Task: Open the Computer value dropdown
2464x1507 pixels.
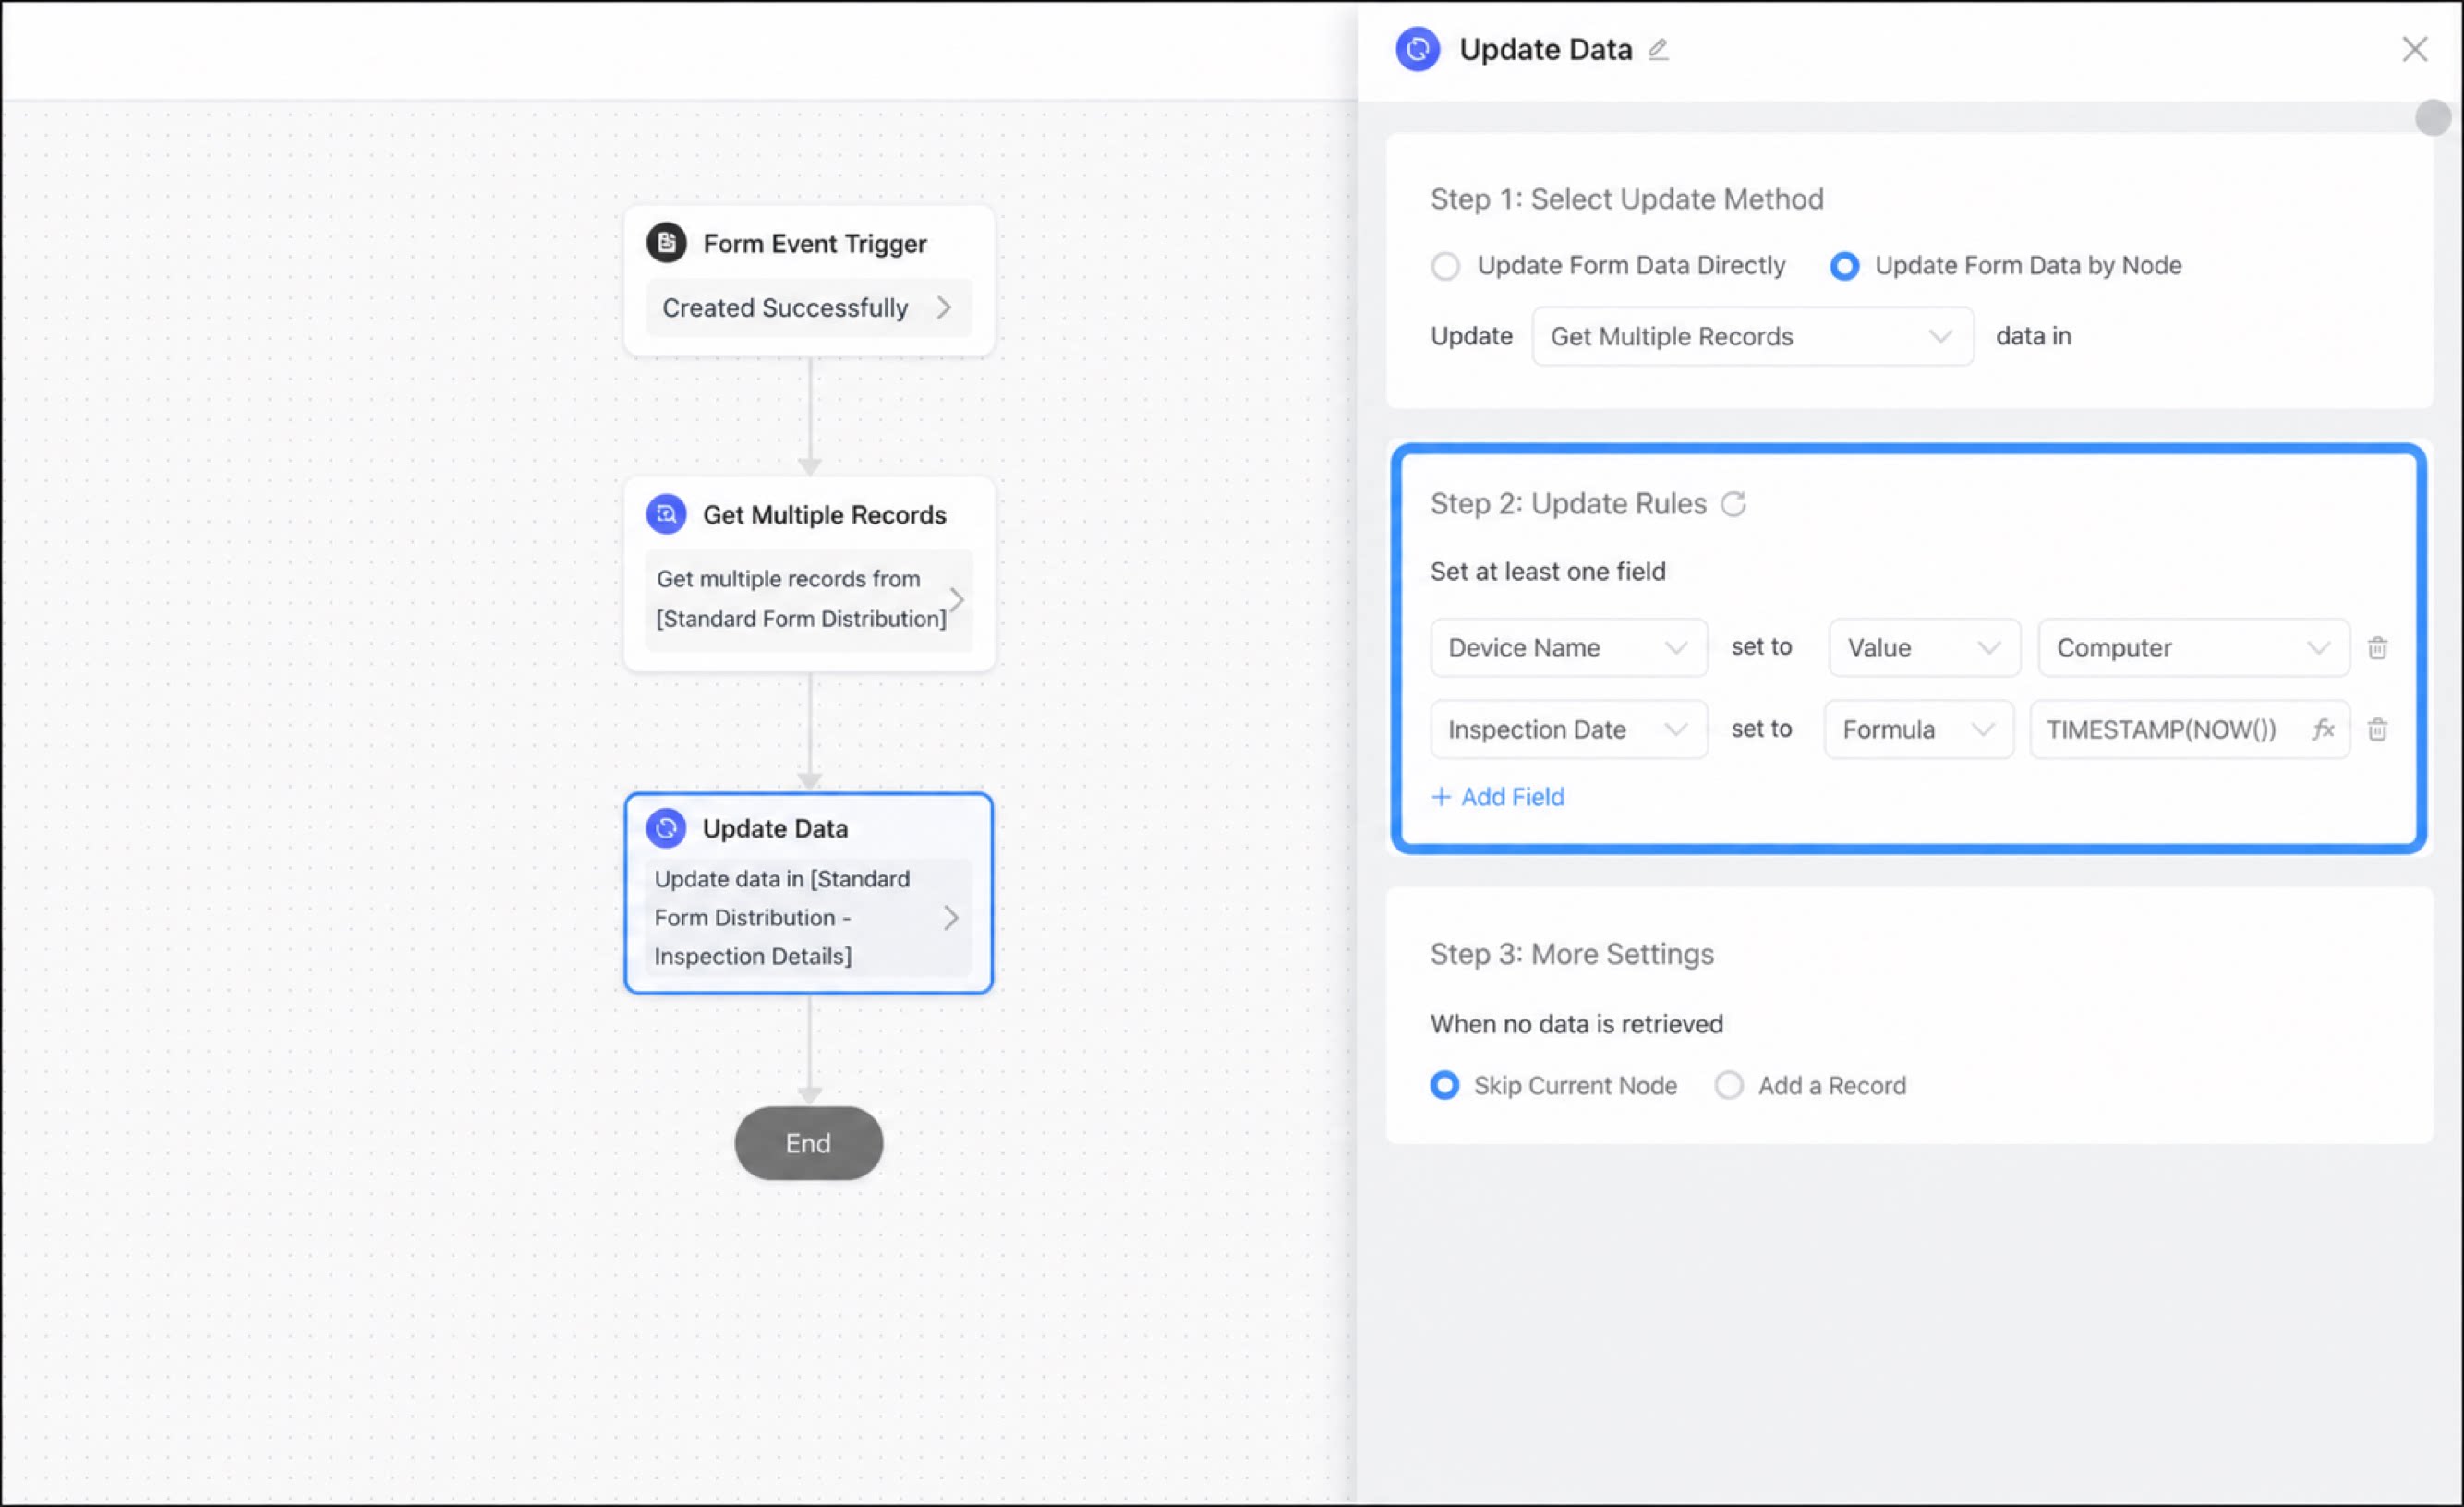Action: pyautogui.click(x=2193, y=648)
